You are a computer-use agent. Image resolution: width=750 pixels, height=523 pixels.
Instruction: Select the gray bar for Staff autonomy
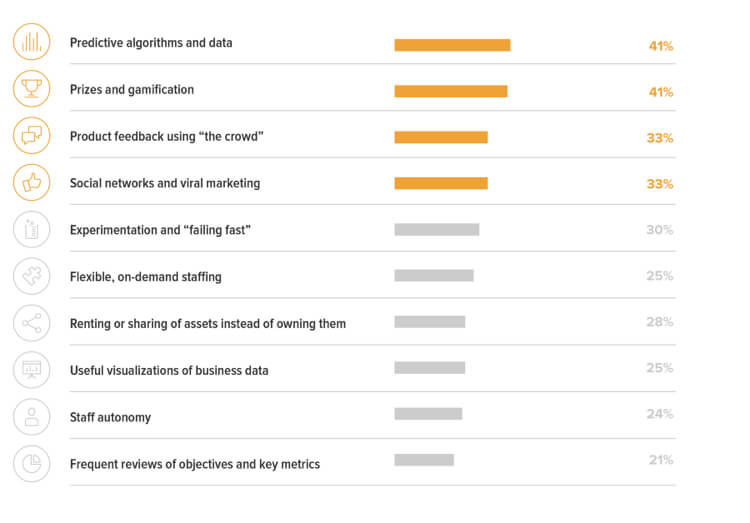(428, 414)
